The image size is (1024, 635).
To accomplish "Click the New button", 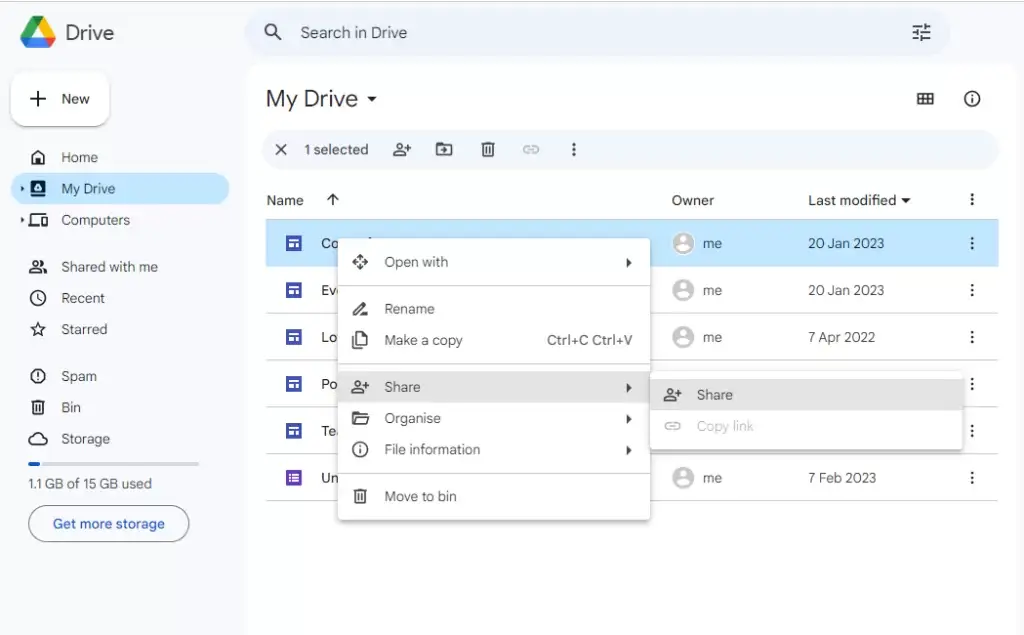I will 60,99.
